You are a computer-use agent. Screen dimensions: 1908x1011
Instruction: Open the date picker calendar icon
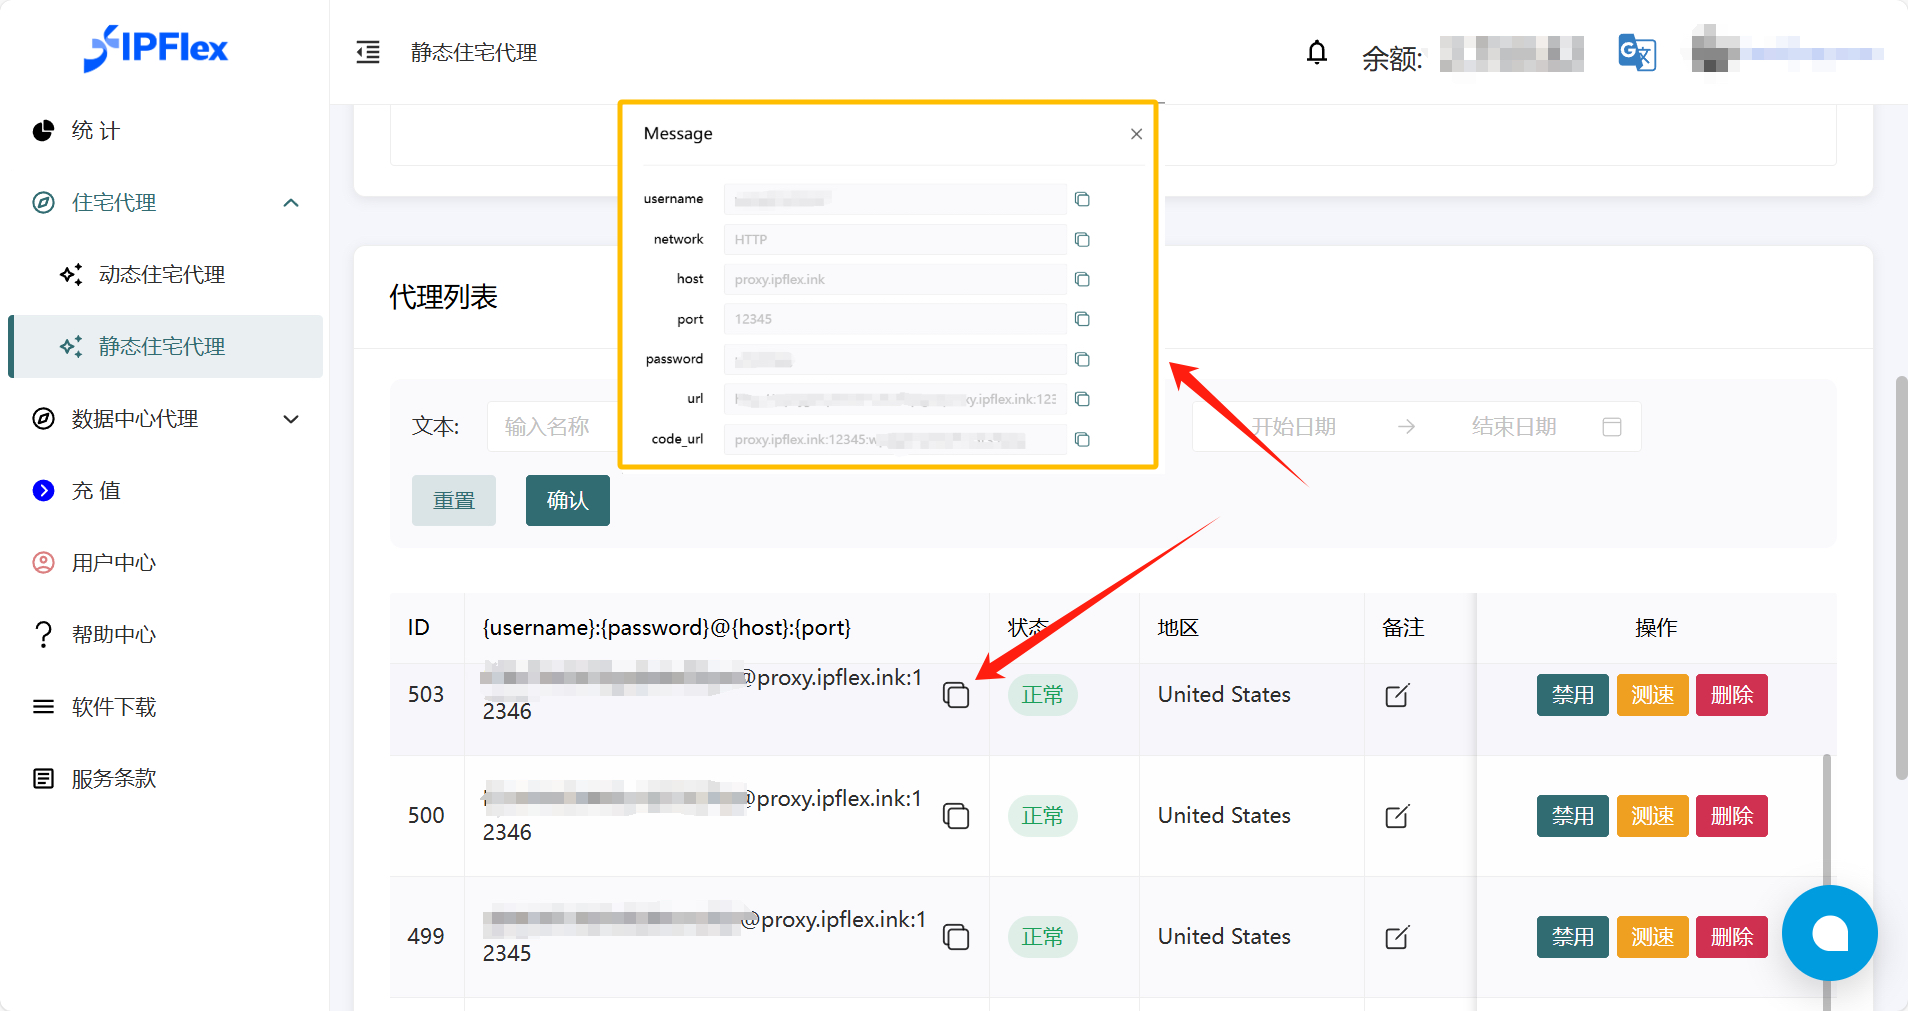pyautogui.click(x=1611, y=427)
